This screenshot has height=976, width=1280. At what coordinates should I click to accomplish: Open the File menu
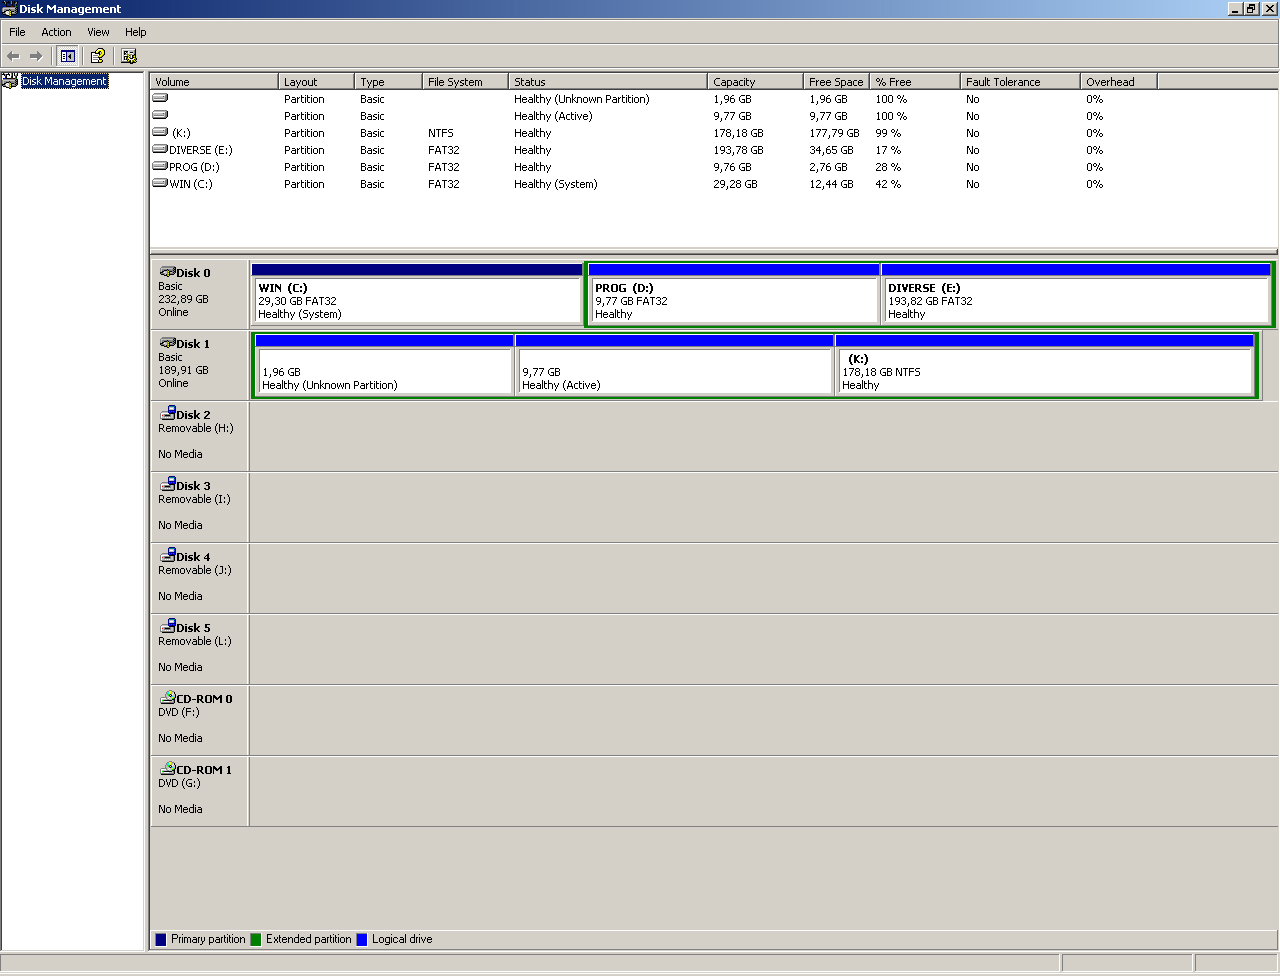[x=17, y=32]
